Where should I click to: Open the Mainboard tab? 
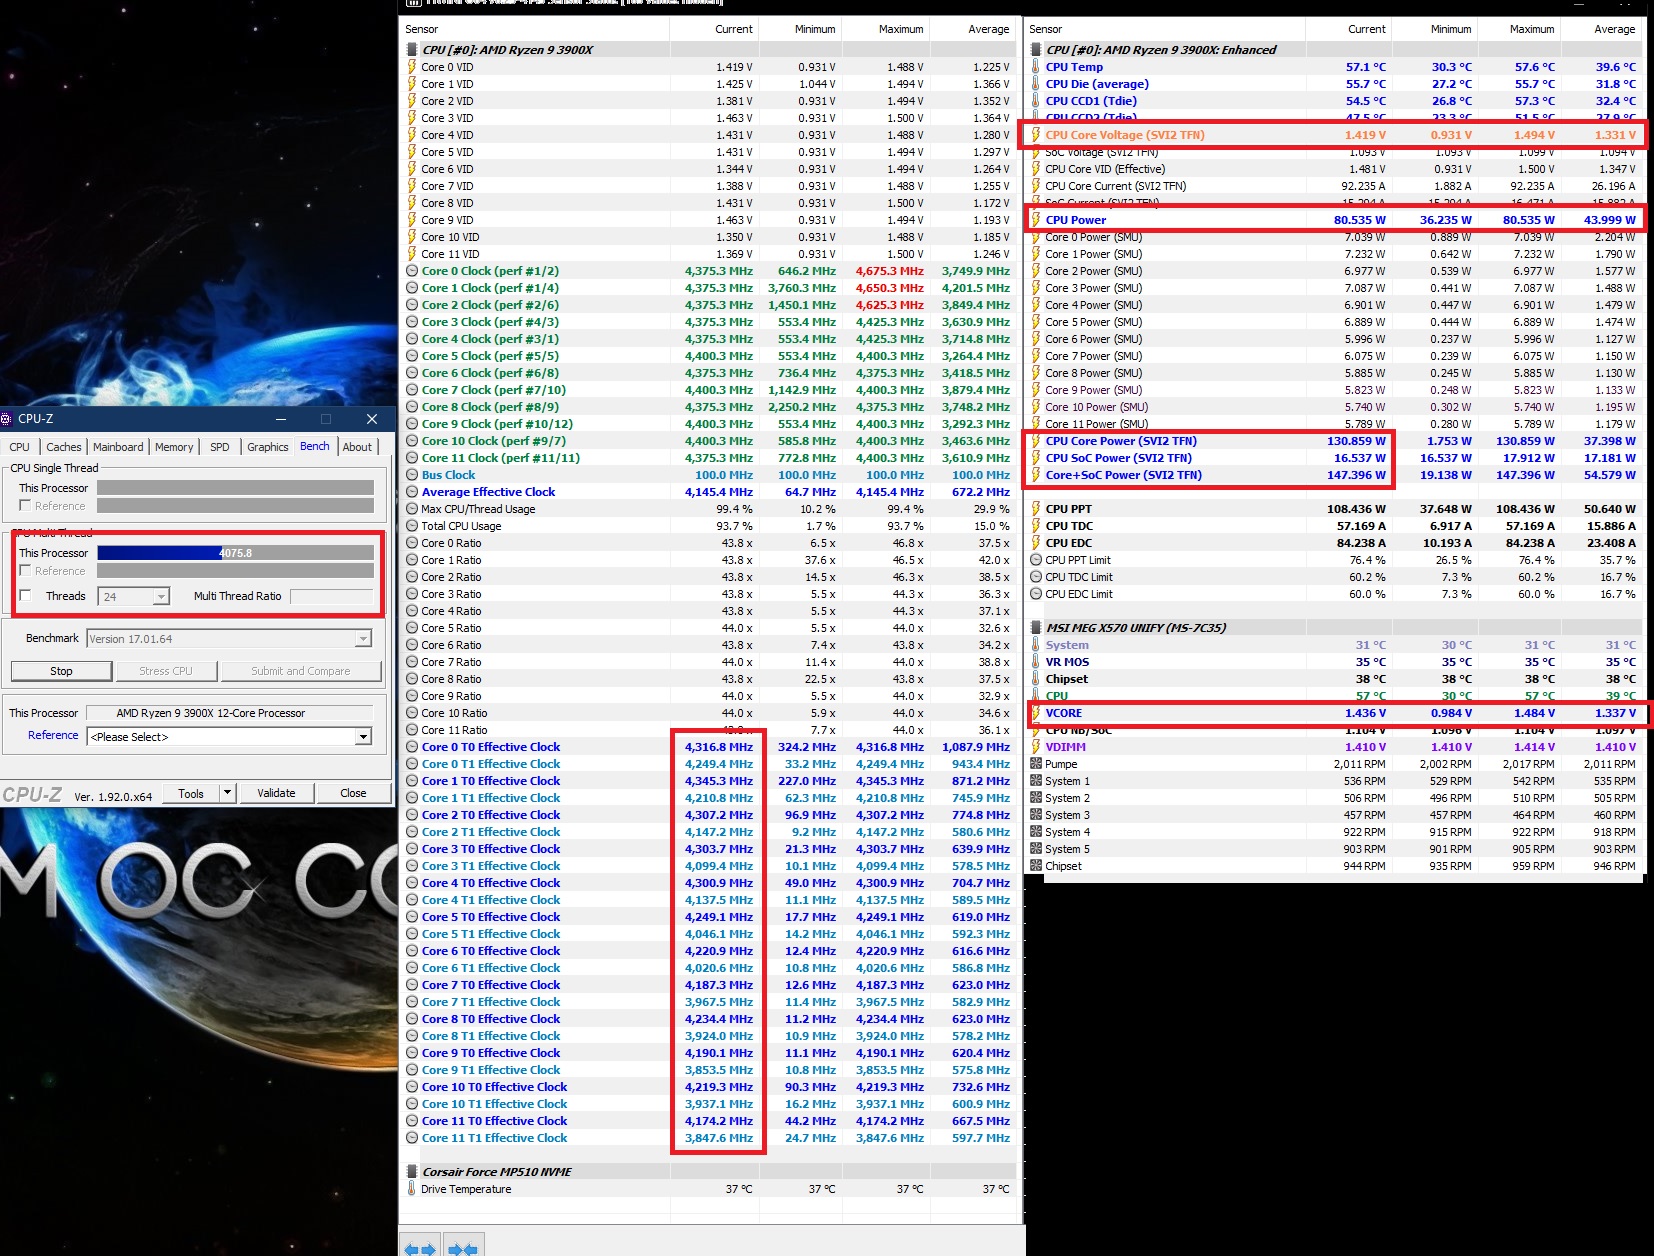pos(118,447)
